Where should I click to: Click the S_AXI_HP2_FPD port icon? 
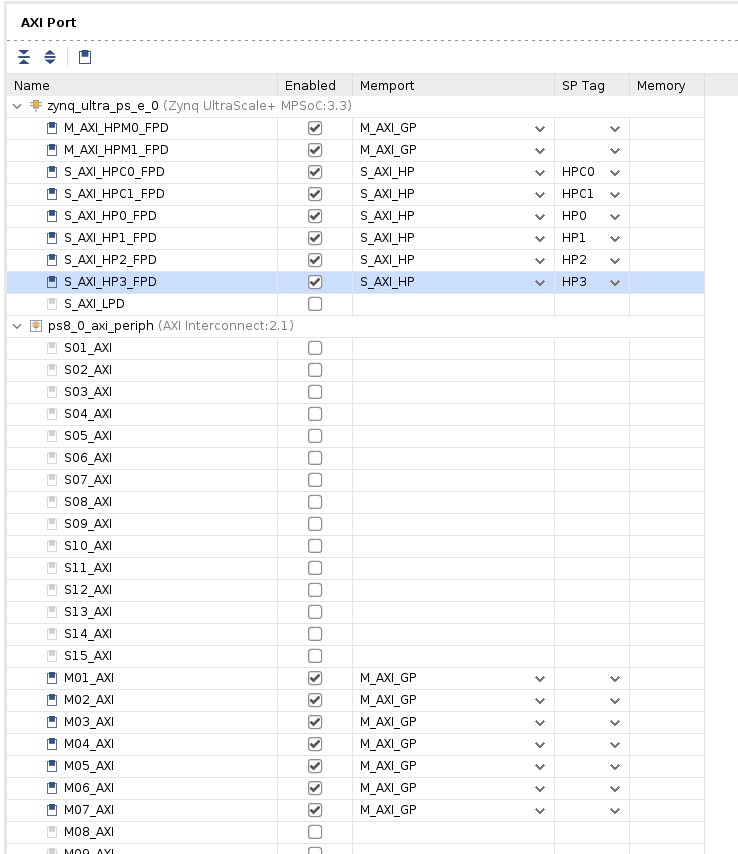tap(52, 260)
